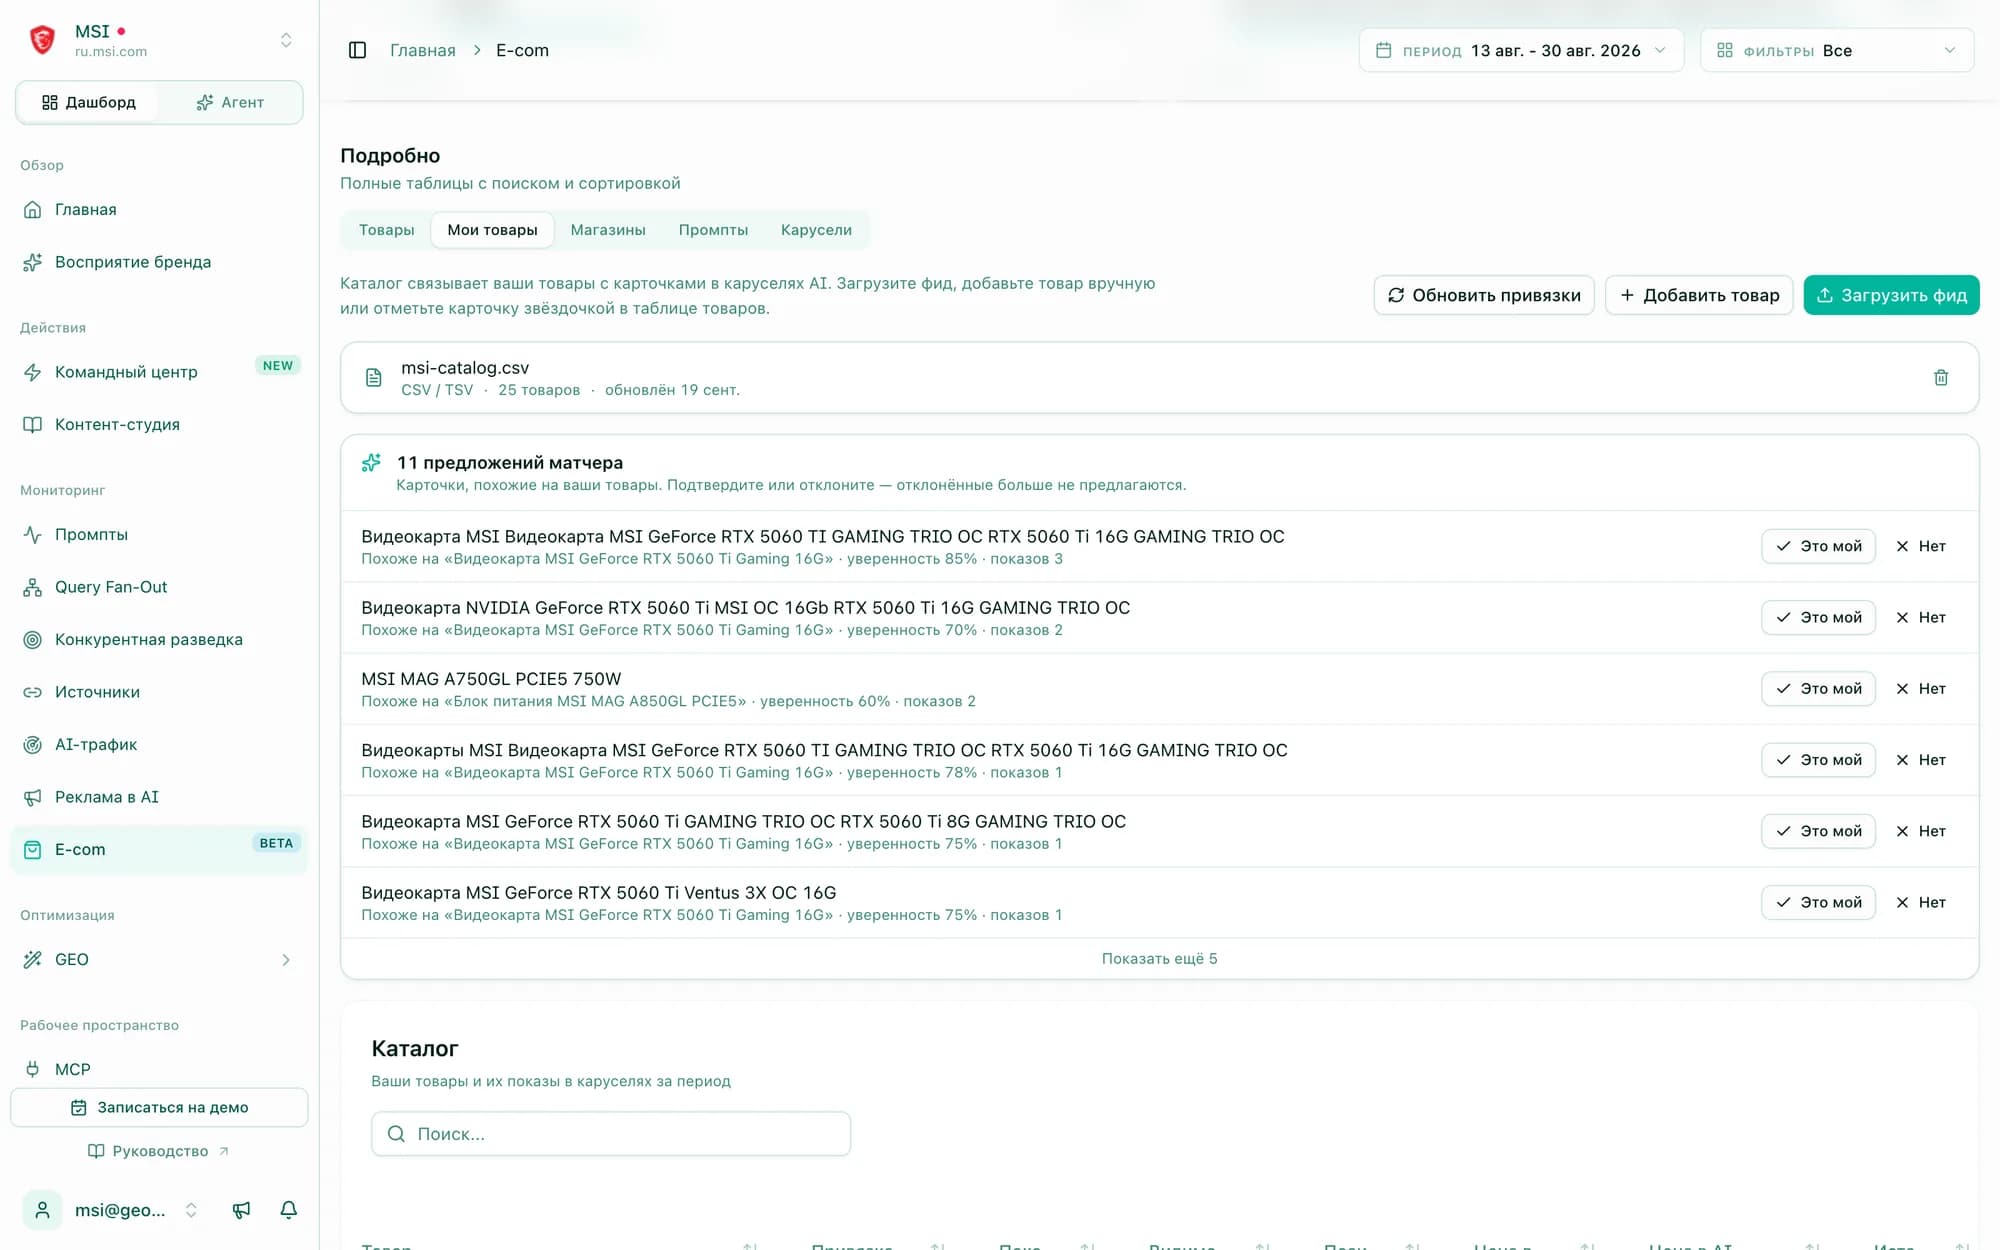Open the period date range dropdown
The height and width of the screenshot is (1250, 2000).
pyautogui.click(x=1521, y=50)
